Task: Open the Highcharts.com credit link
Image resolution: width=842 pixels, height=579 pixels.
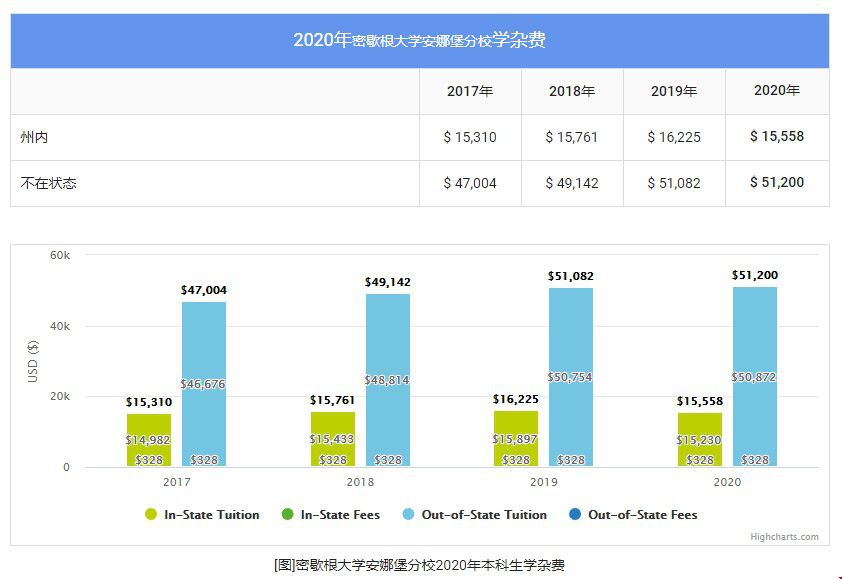Action: coord(785,537)
